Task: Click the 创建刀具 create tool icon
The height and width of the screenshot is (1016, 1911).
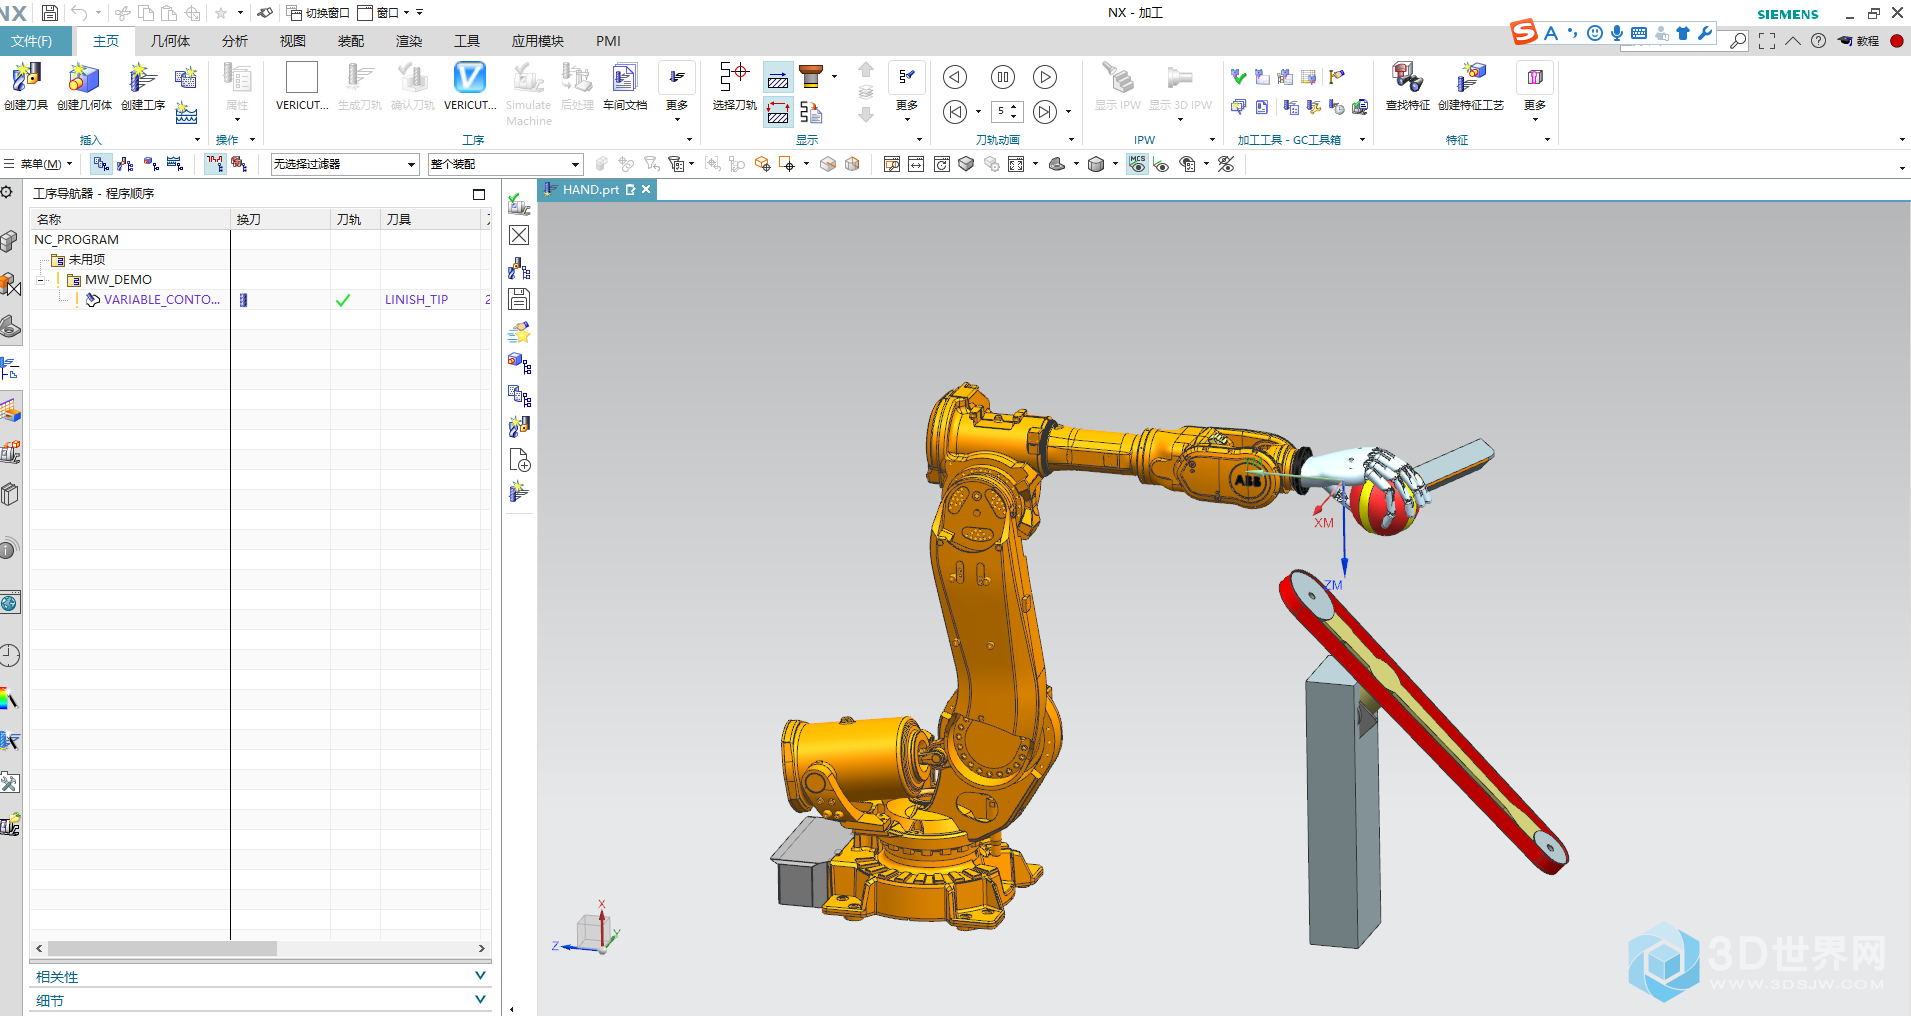Action: (x=26, y=86)
